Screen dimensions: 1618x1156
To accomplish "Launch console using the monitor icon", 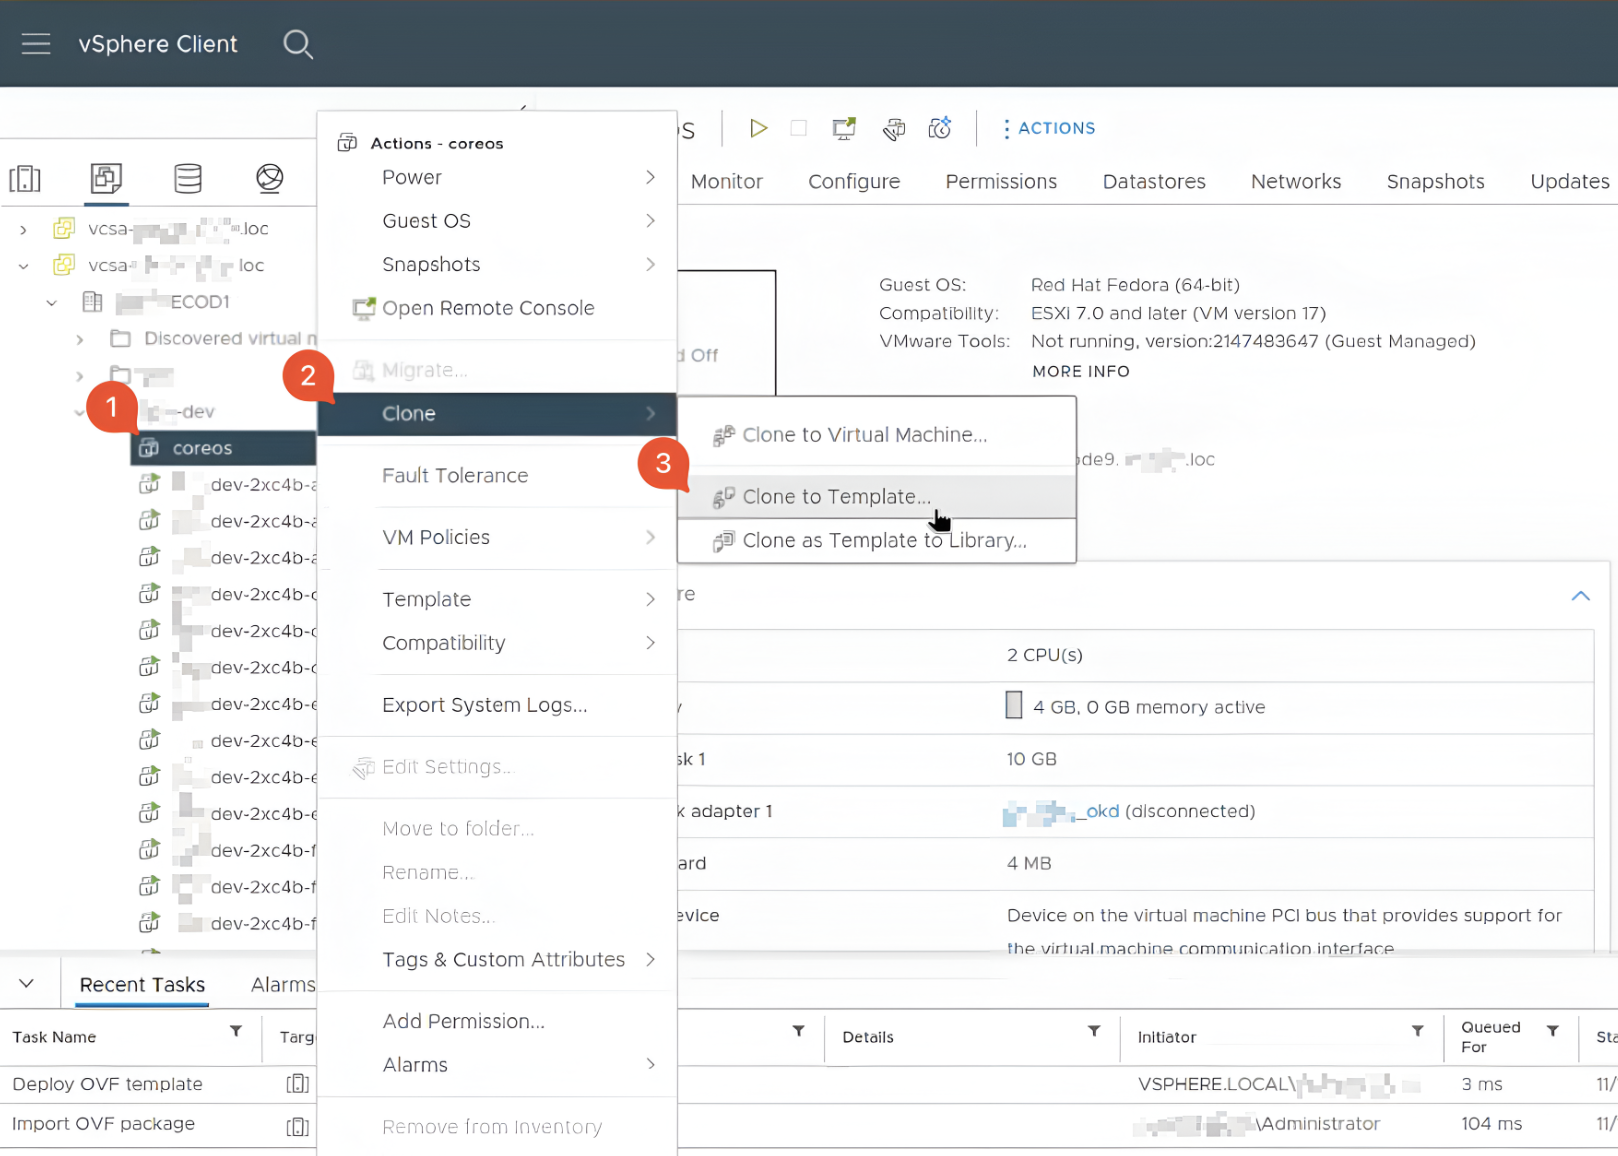I will pyautogui.click(x=844, y=128).
